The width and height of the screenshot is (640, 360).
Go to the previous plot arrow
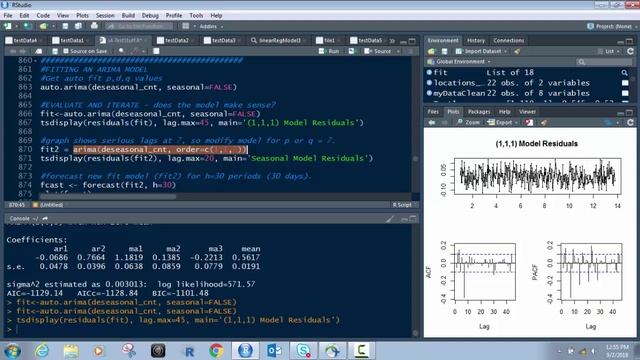[431, 122]
